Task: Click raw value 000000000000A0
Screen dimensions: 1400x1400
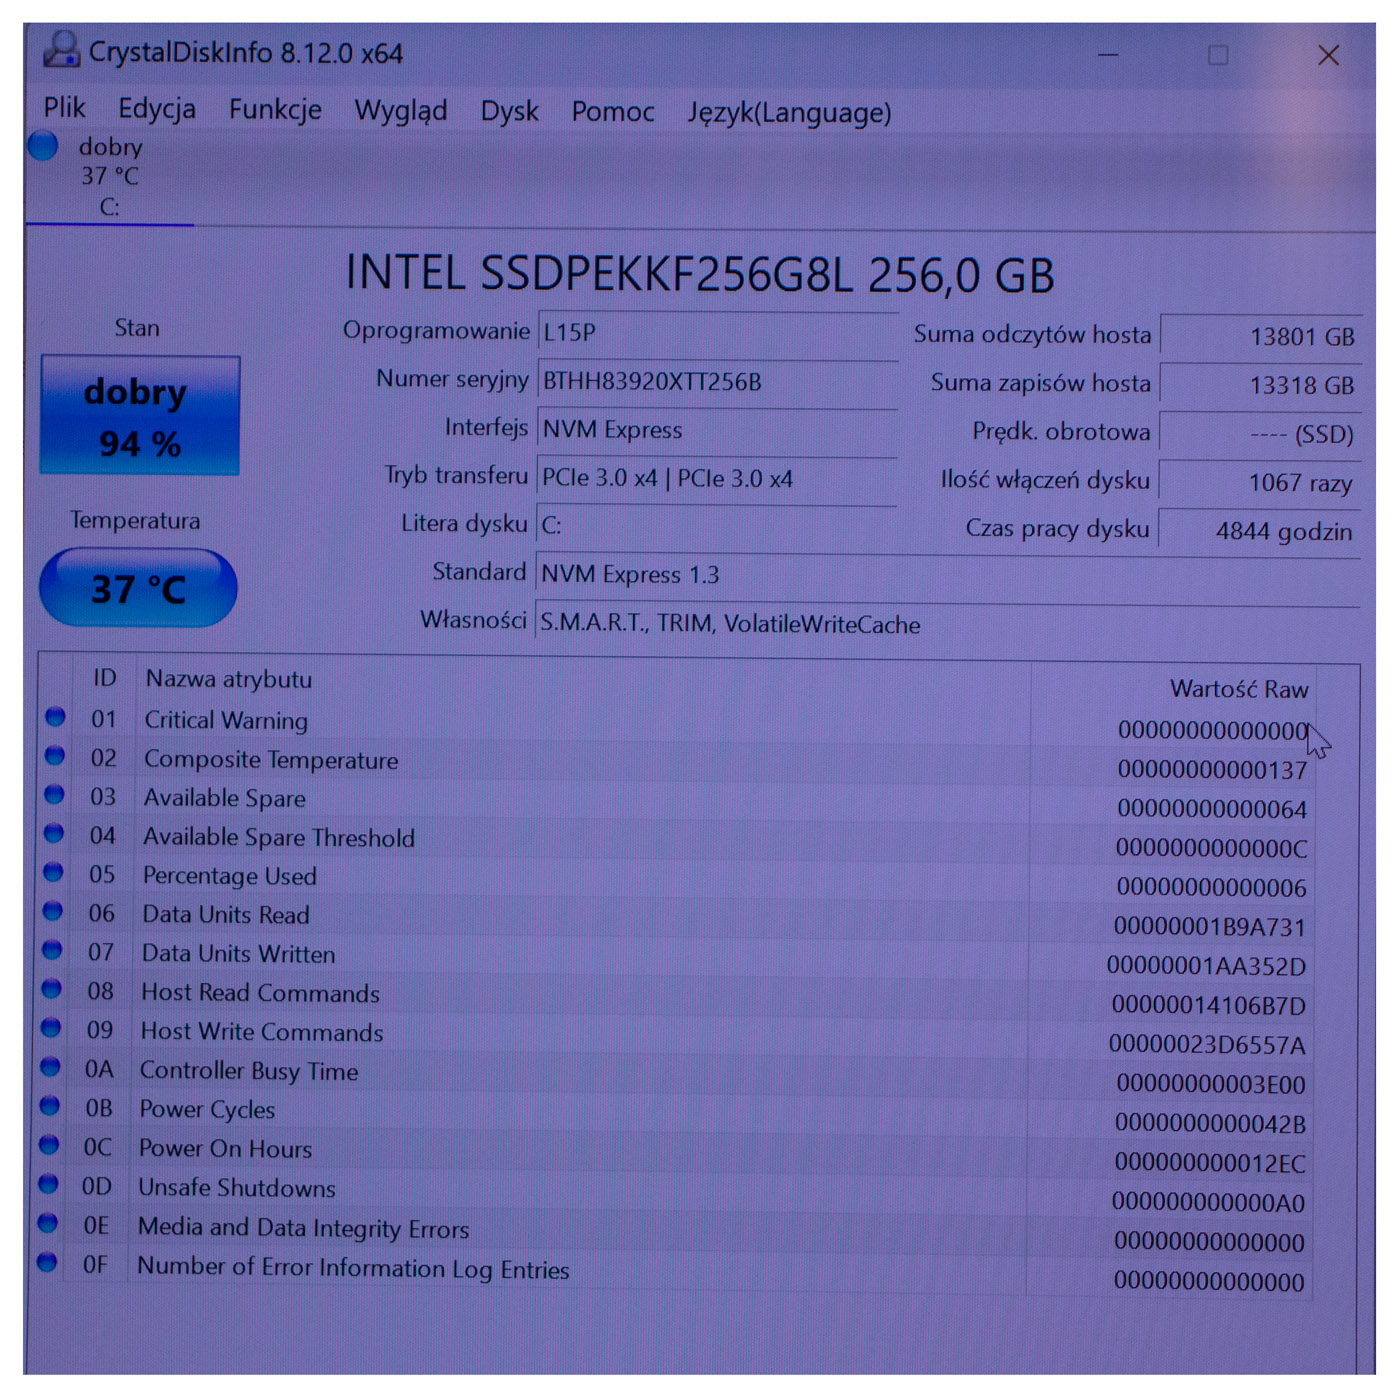Action: click(x=1208, y=1202)
